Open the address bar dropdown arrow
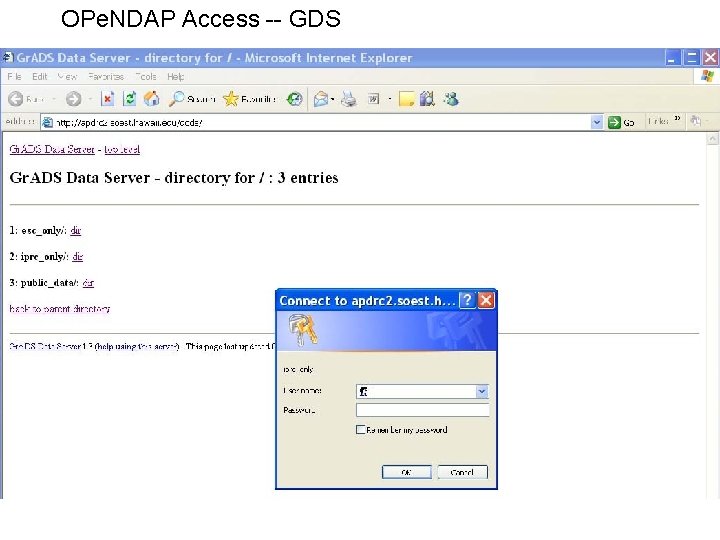 point(596,122)
